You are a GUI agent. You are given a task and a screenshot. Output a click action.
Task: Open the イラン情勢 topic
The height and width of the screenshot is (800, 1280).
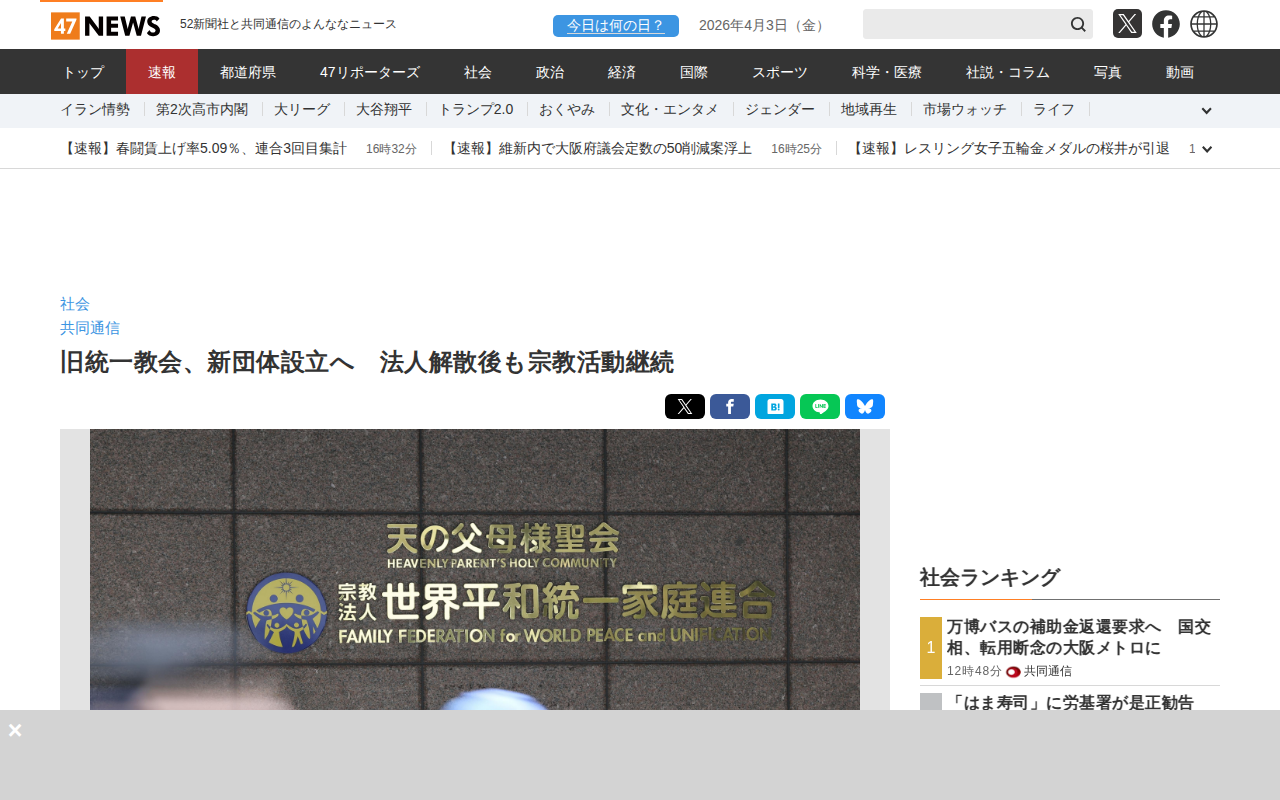pyautogui.click(x=95, y=110)
